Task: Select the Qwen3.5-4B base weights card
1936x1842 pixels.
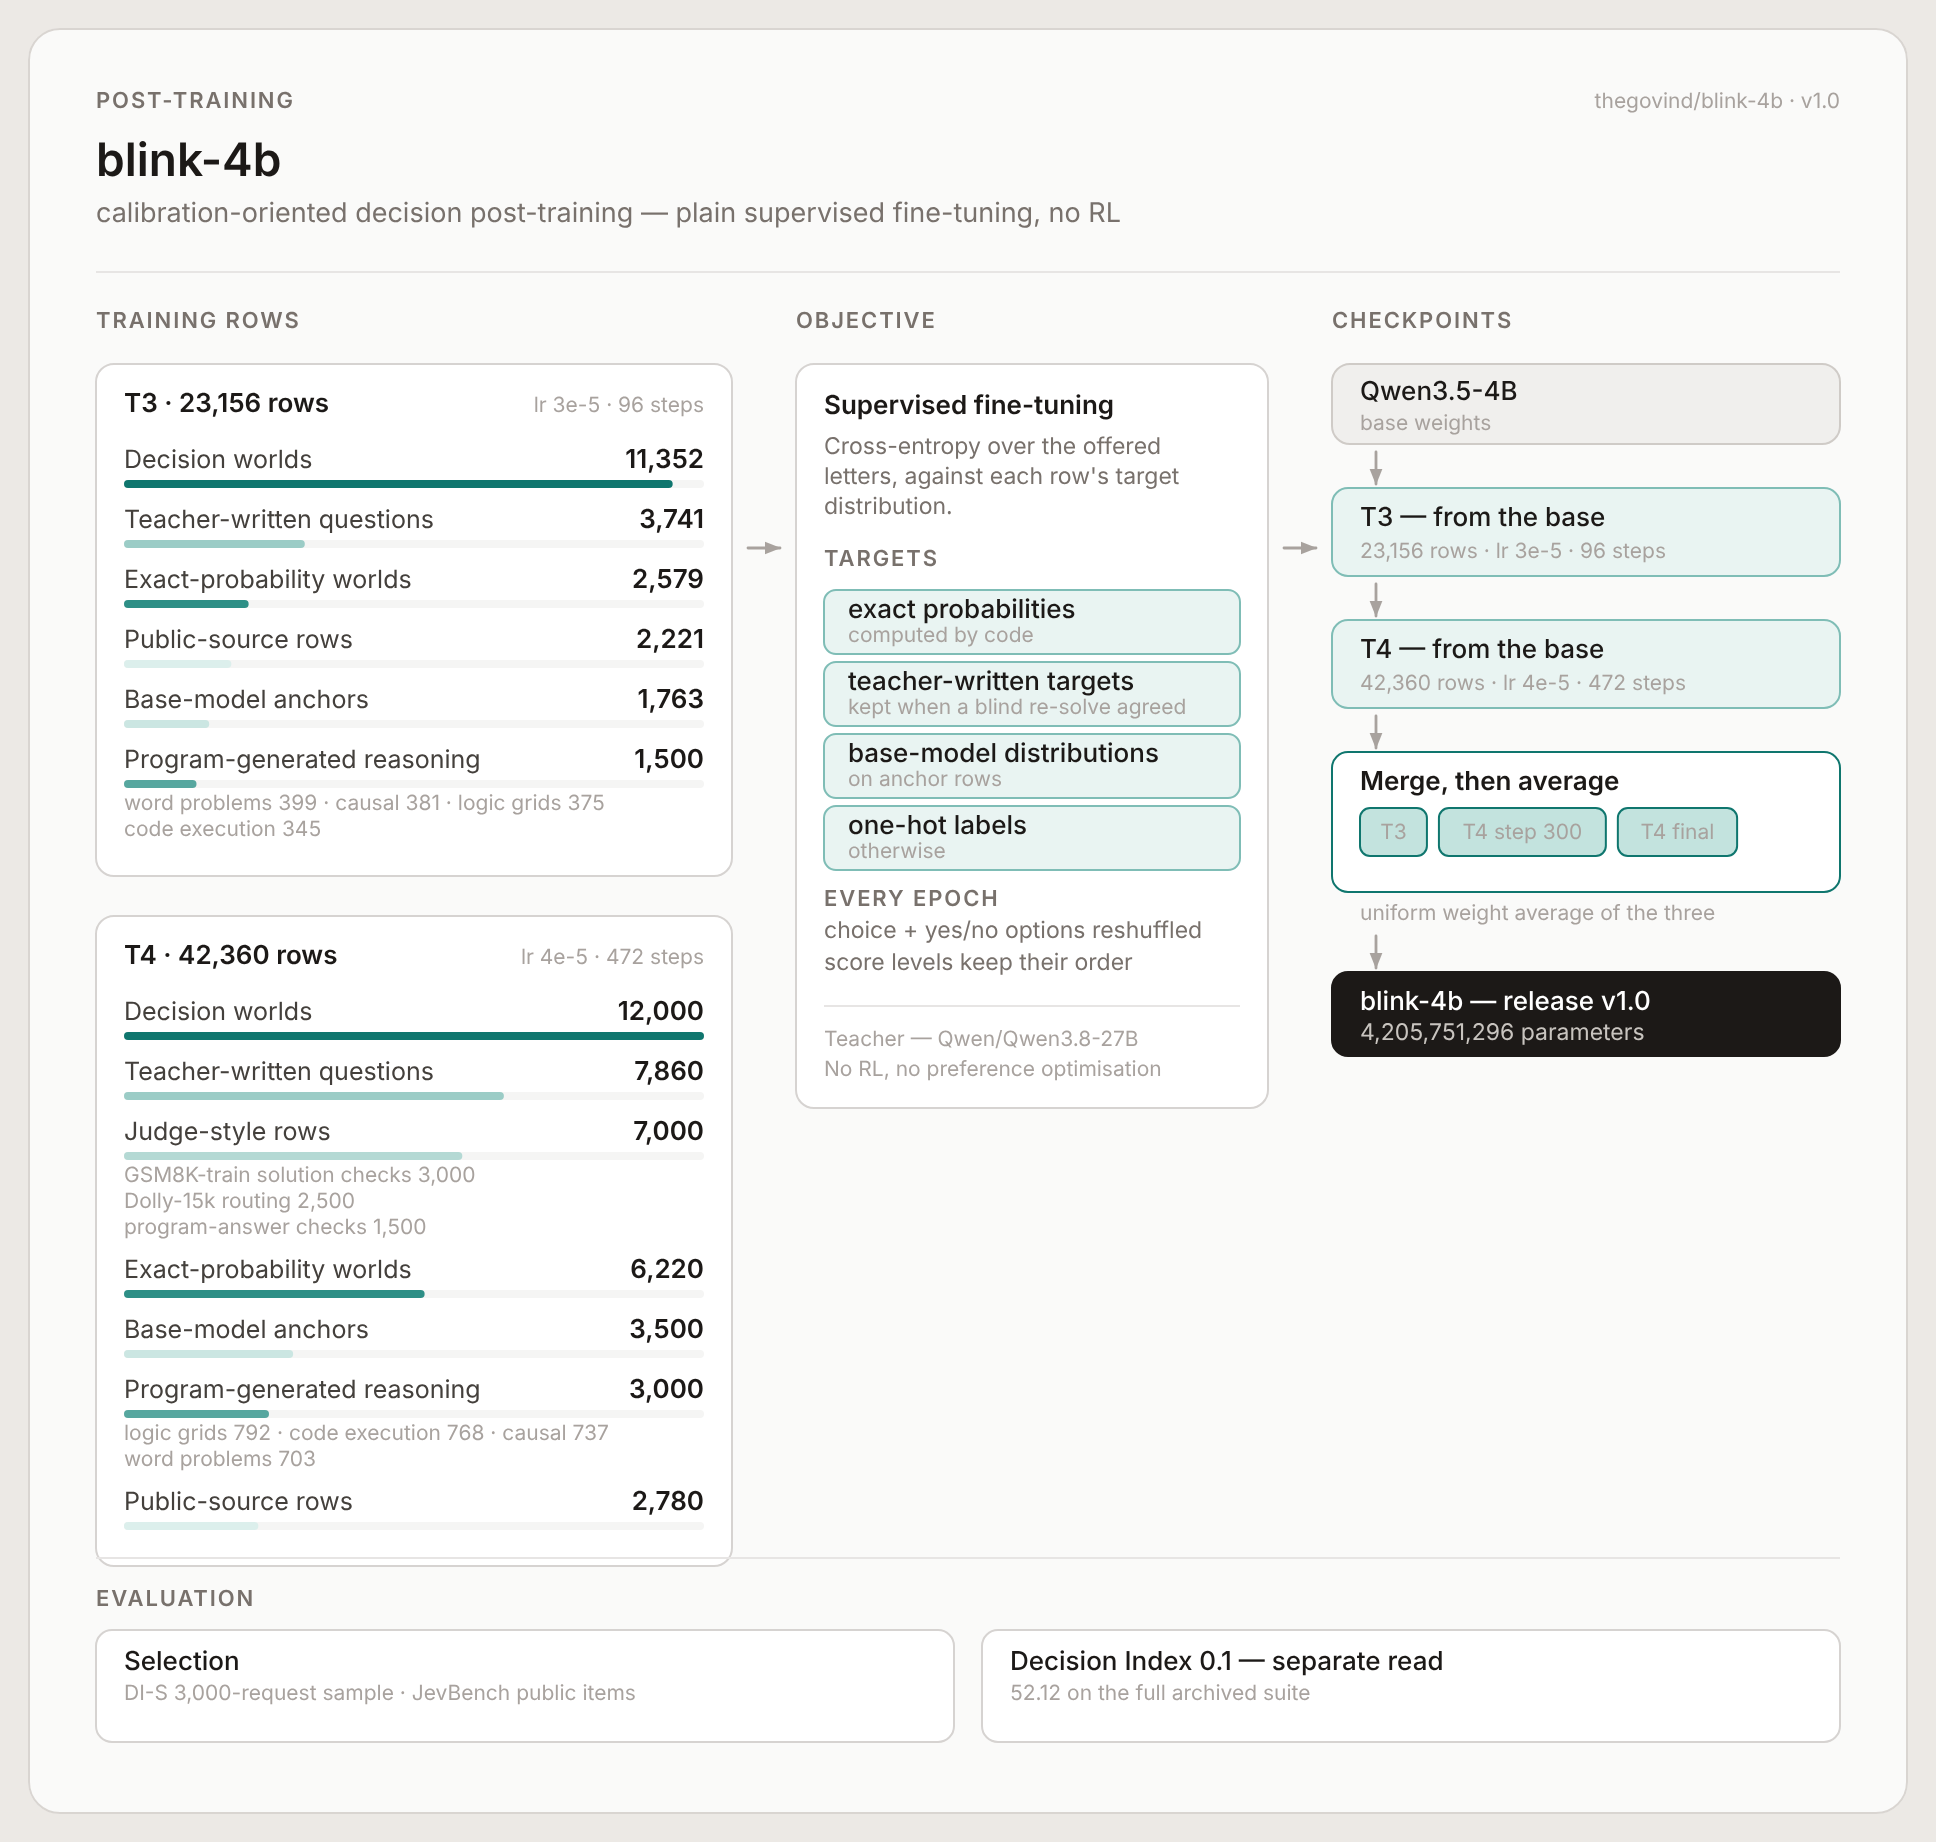Action: pos(1586,404)
